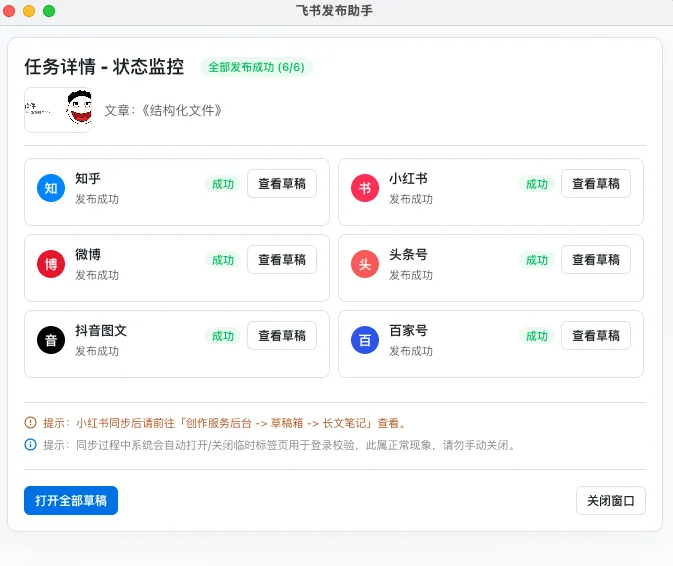
Task: Click the blue 知乎 platform icon
Action: (x=51, y=188)
